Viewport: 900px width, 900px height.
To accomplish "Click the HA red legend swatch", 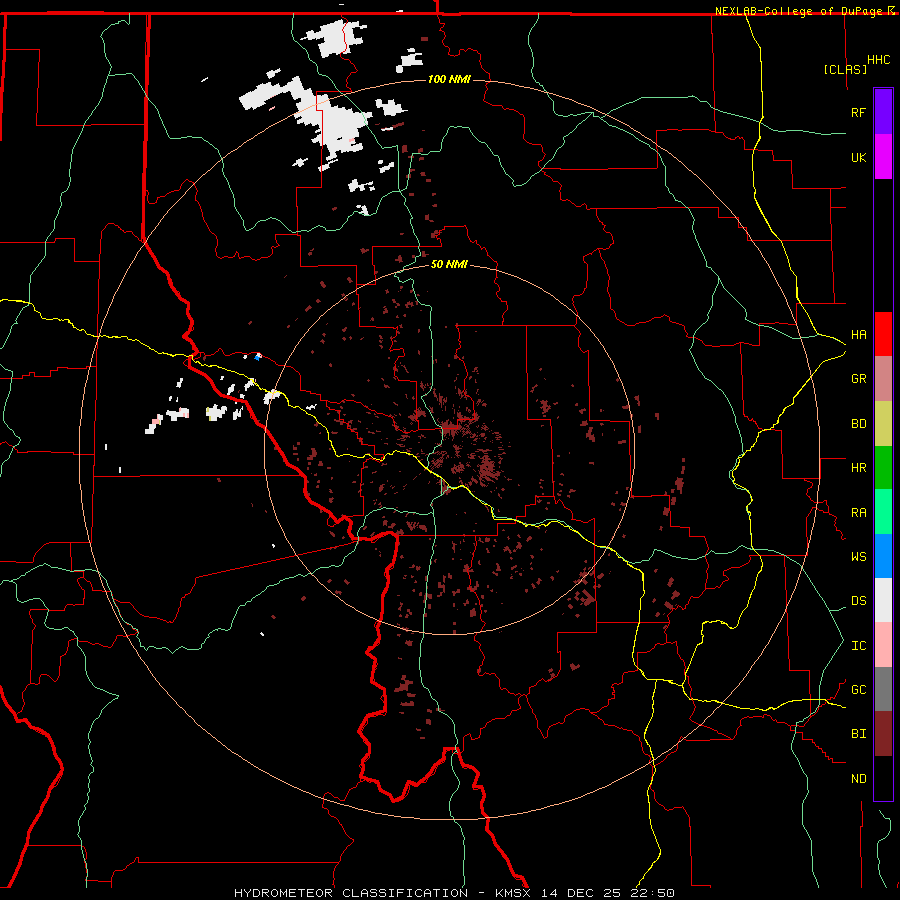I will point(883,334).
